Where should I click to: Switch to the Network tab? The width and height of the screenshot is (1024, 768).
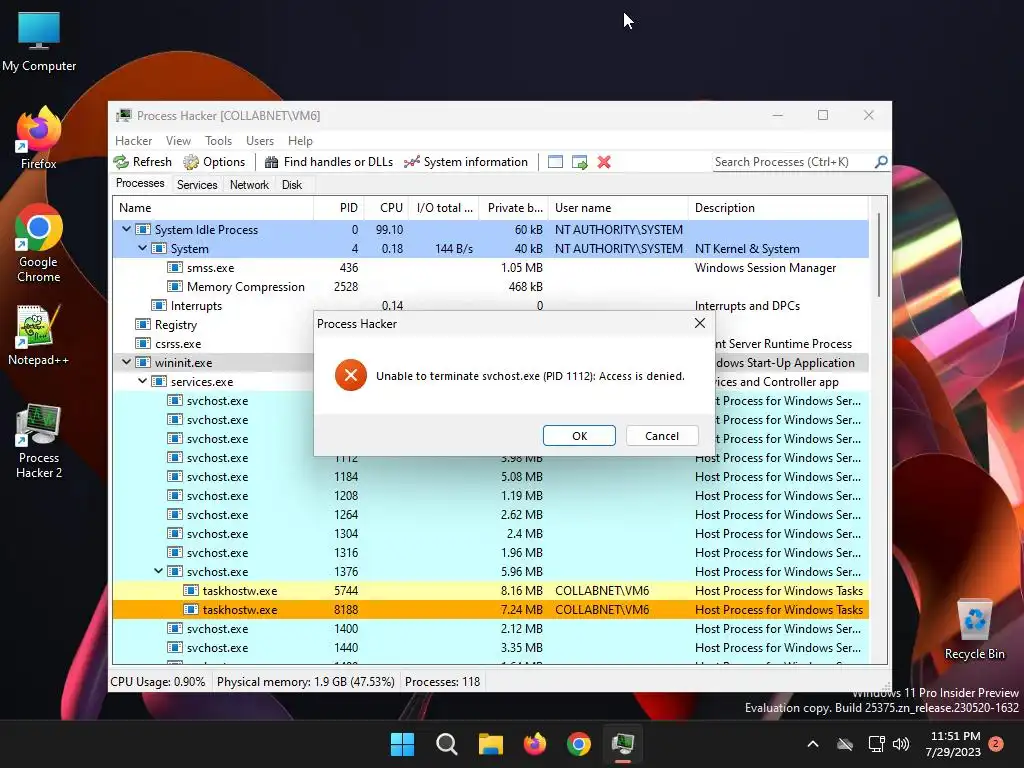249,185
